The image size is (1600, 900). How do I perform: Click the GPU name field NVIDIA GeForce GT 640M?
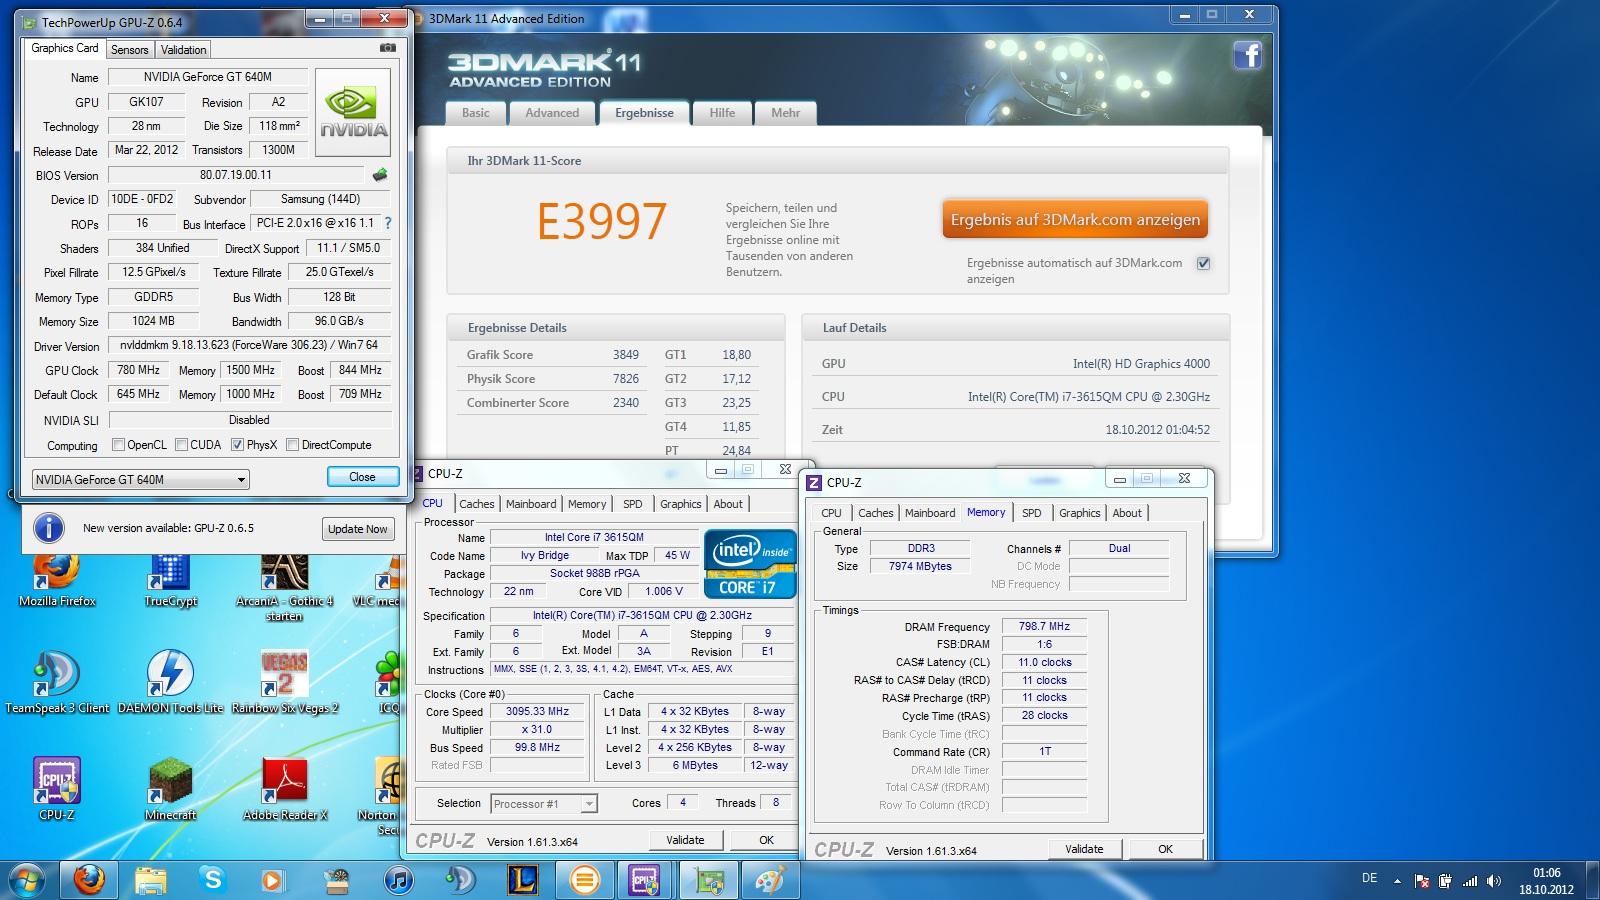(x=208, y=77)
